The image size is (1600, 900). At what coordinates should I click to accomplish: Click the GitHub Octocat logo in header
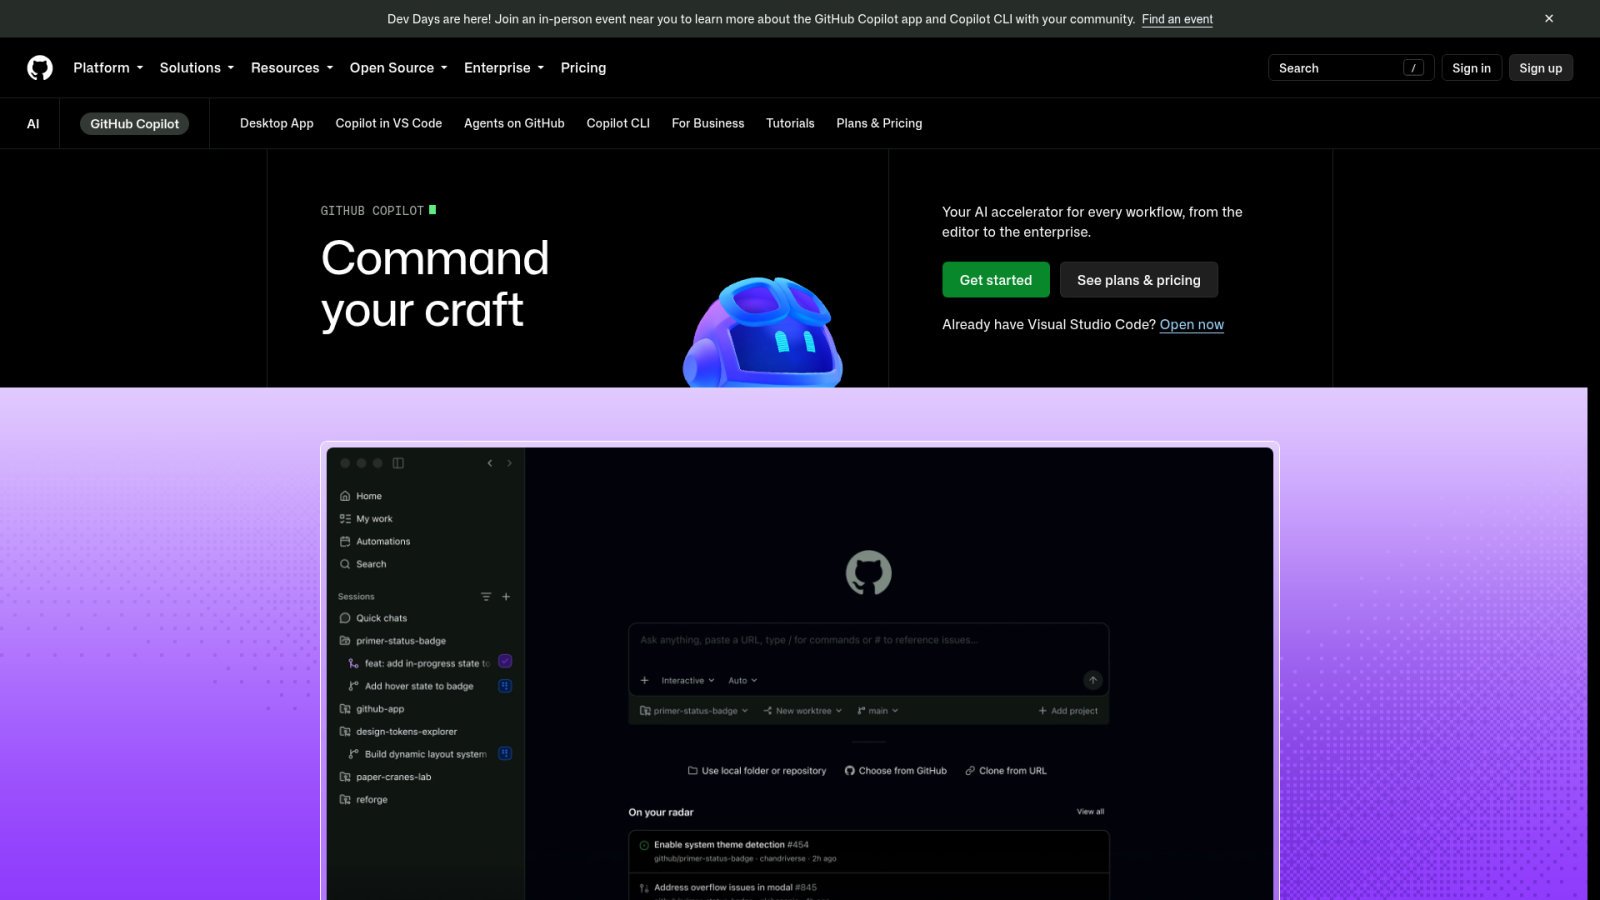[40, 68]
